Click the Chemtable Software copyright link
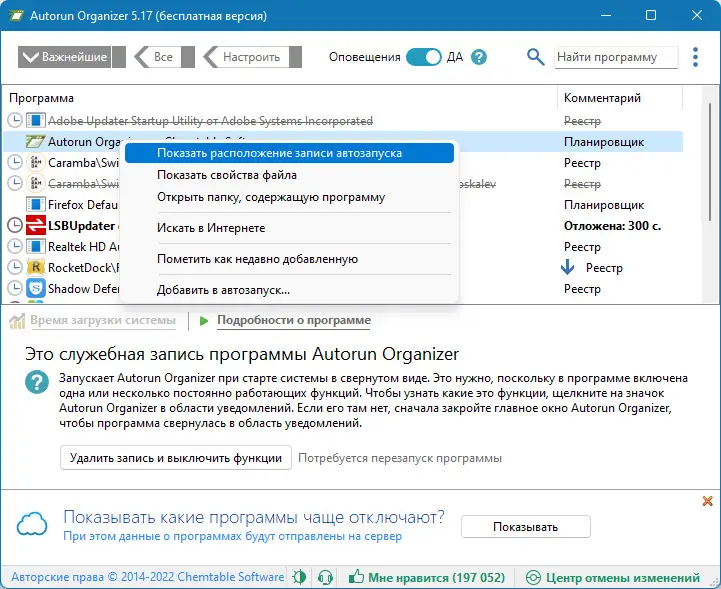The height and width of the screenshot is (589, 721). (148, 577)
